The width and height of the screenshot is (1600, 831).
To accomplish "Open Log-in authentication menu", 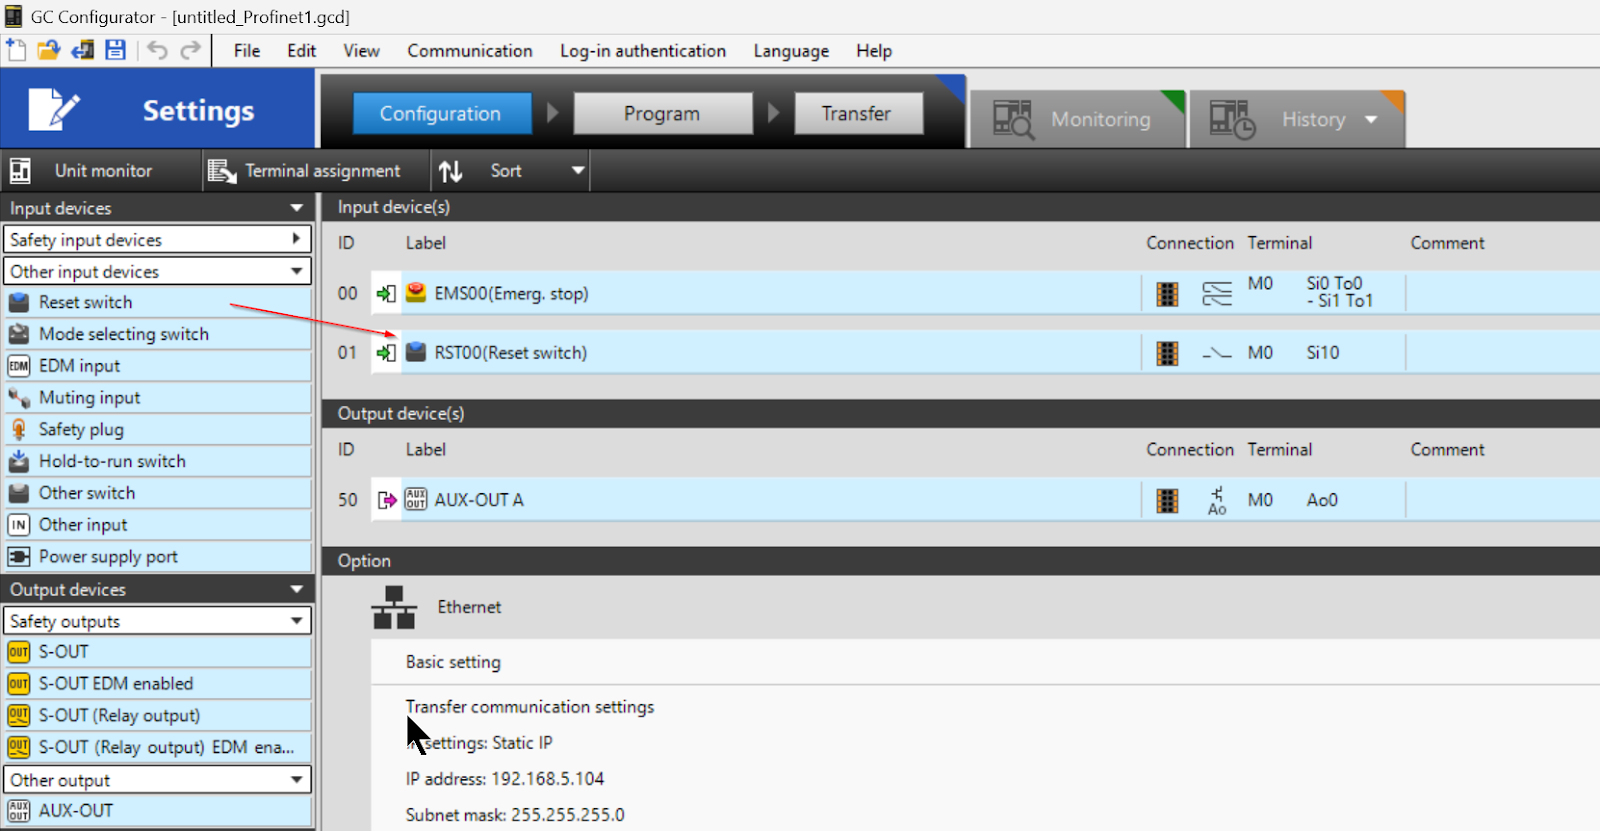I will click(x=642, y=51).
